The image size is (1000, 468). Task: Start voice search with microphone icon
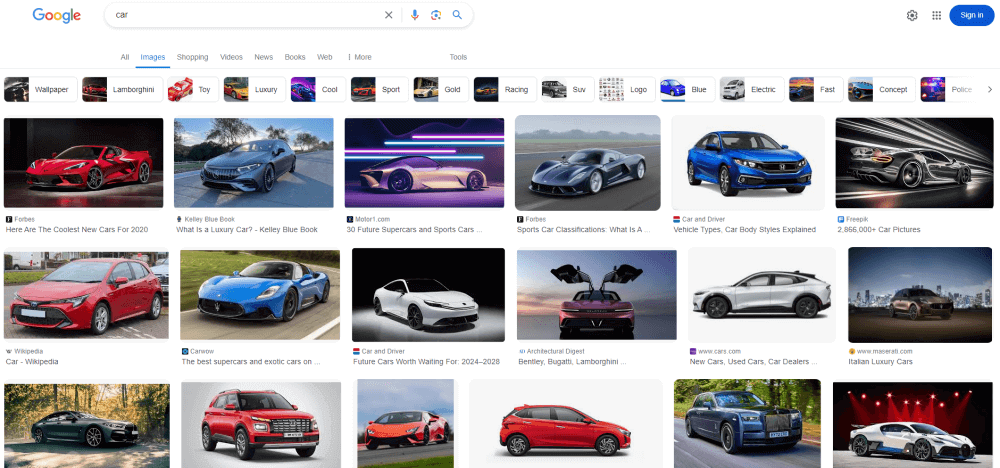tap(414, 15)
